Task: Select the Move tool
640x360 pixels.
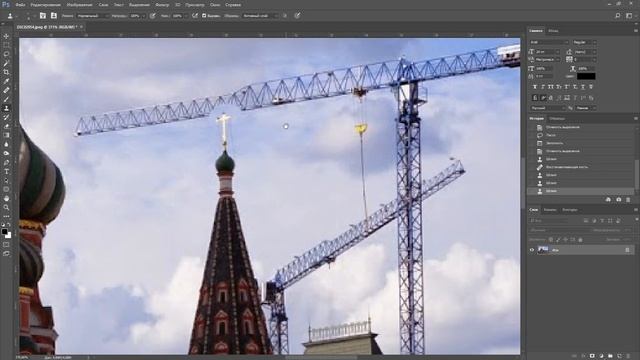Action: click(x=6, y=36)
